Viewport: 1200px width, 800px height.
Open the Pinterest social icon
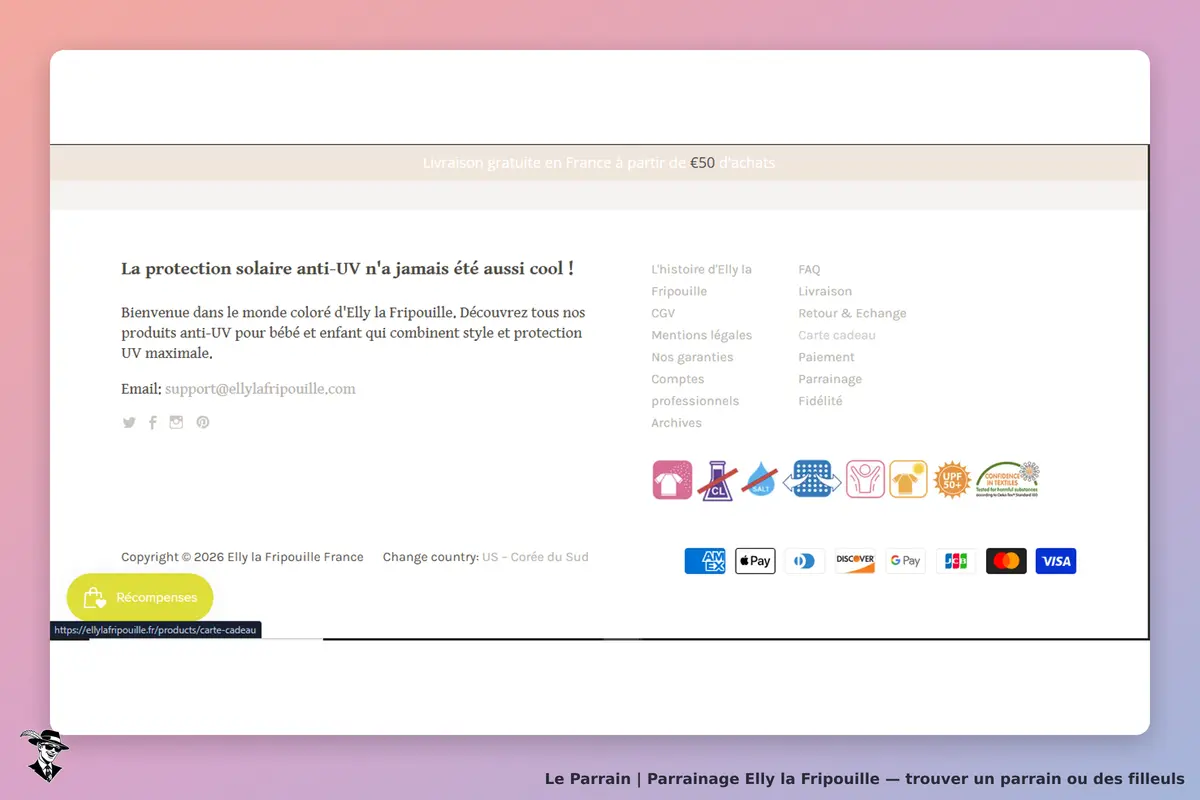coord(203,422)
